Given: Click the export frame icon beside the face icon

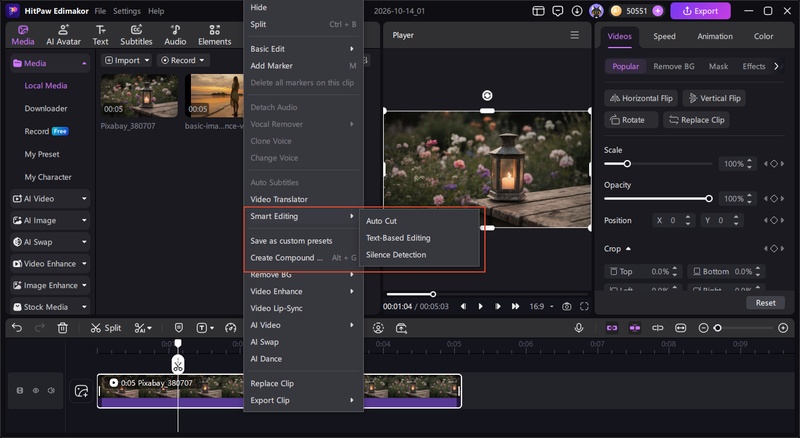Looking at the screenshot, I should point(402,328).
